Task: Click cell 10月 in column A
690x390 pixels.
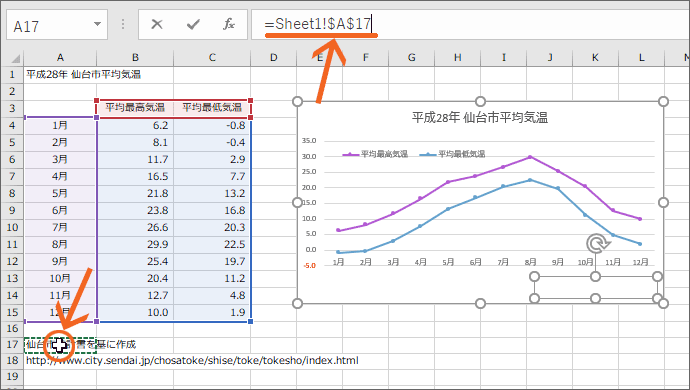Action: (60, 278)
